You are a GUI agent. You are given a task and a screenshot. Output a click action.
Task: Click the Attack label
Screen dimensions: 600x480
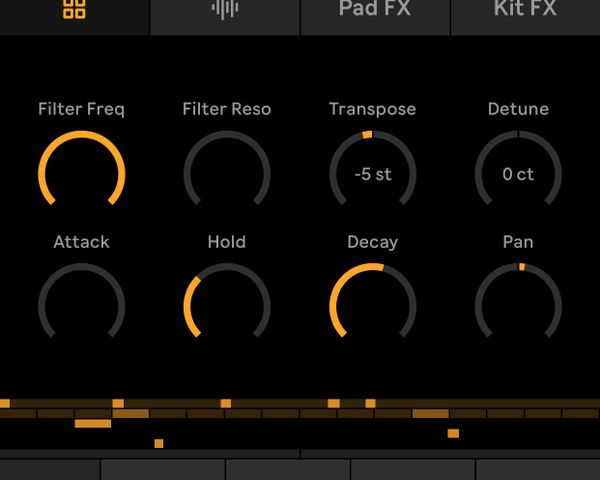coord(82,242)
